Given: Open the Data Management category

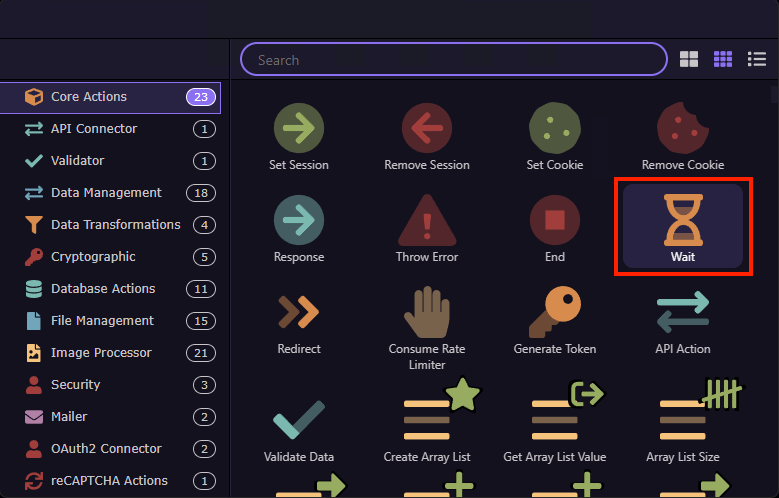Looking at the screenshot, I should pos(106,192).
